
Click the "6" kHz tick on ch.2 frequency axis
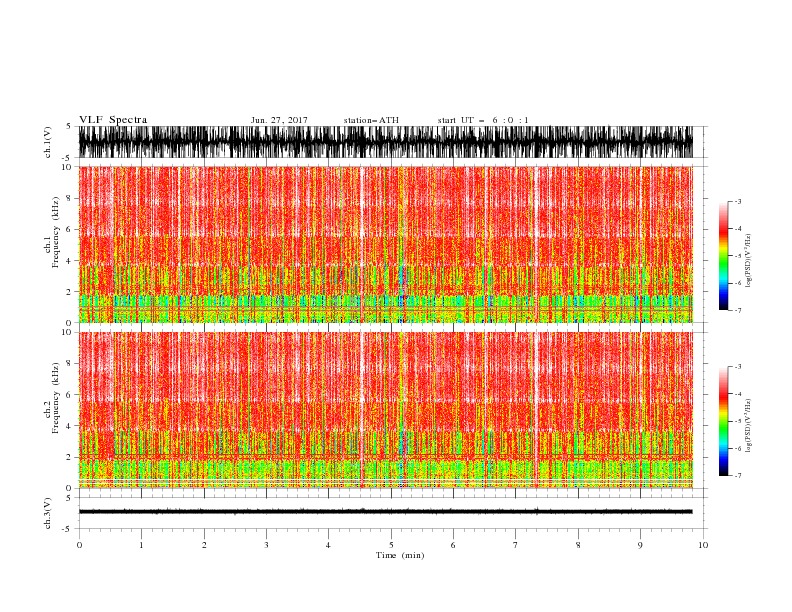pos(70,395)
